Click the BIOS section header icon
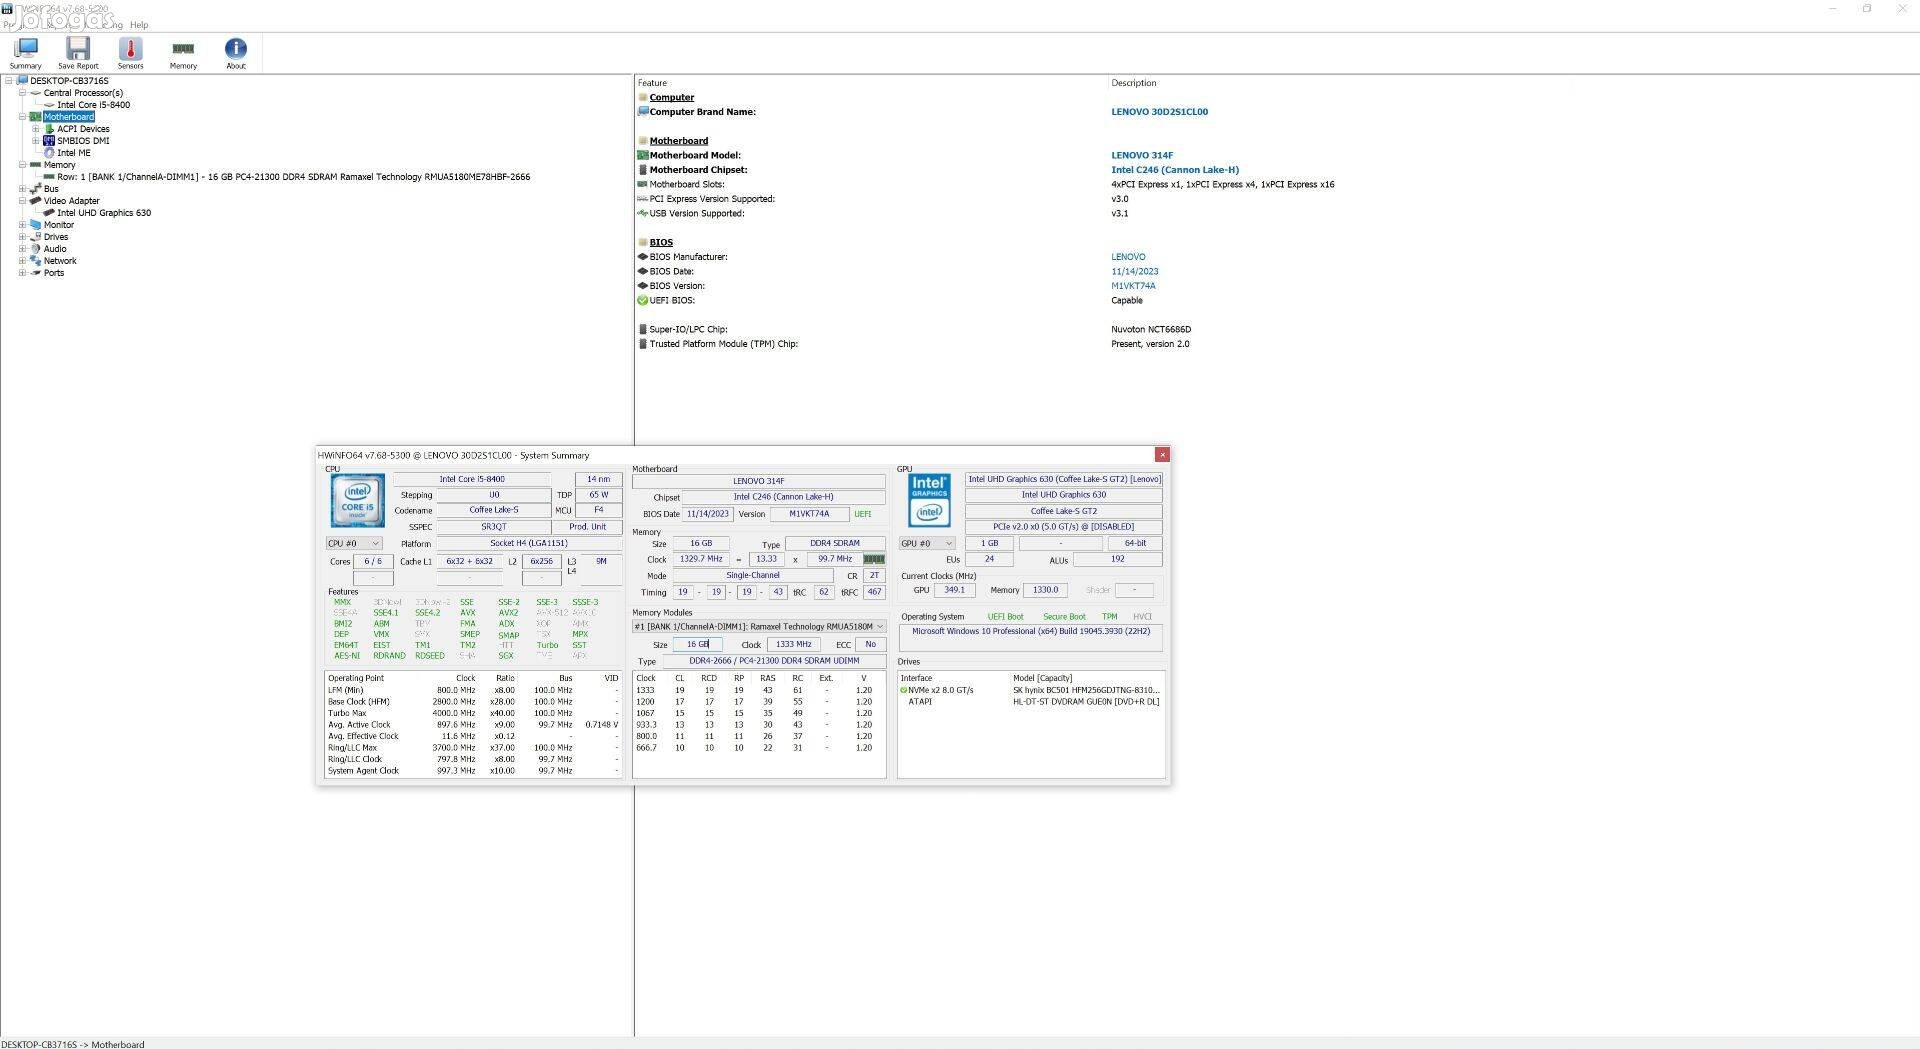 point(643,242)
